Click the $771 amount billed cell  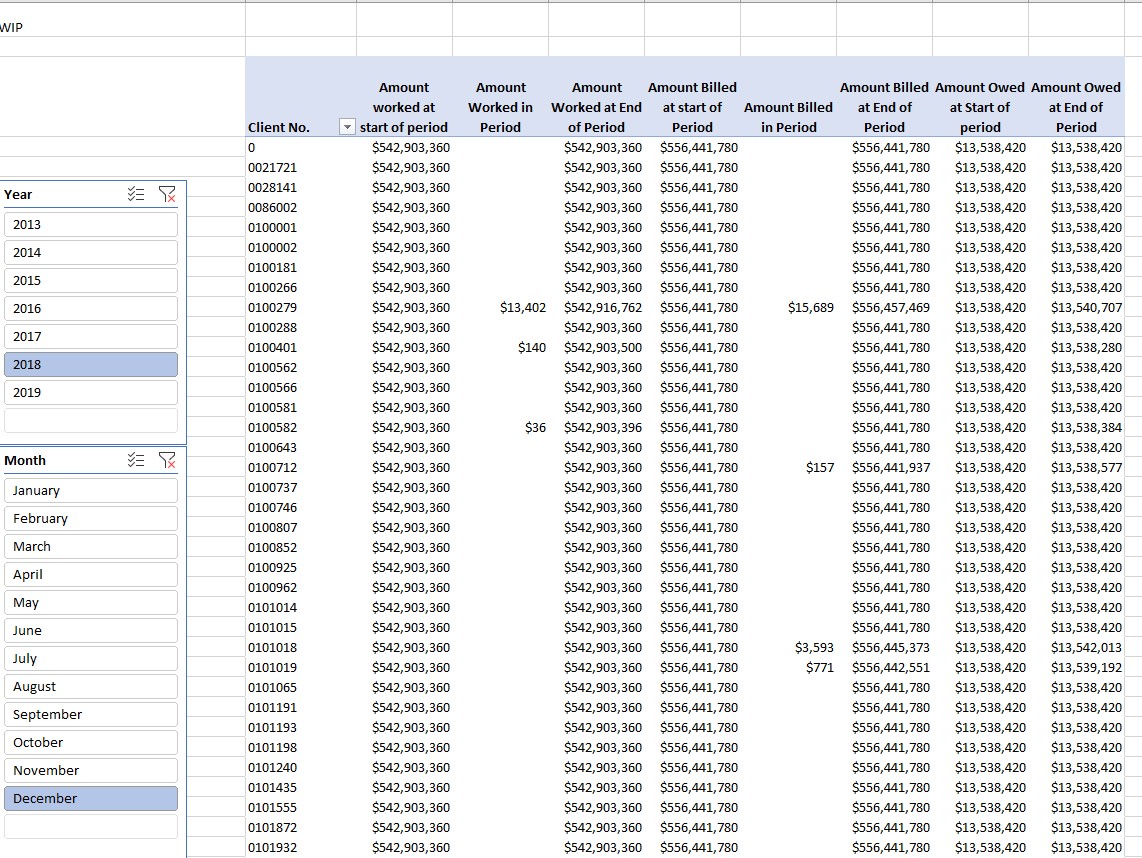(x=789, y=667)
